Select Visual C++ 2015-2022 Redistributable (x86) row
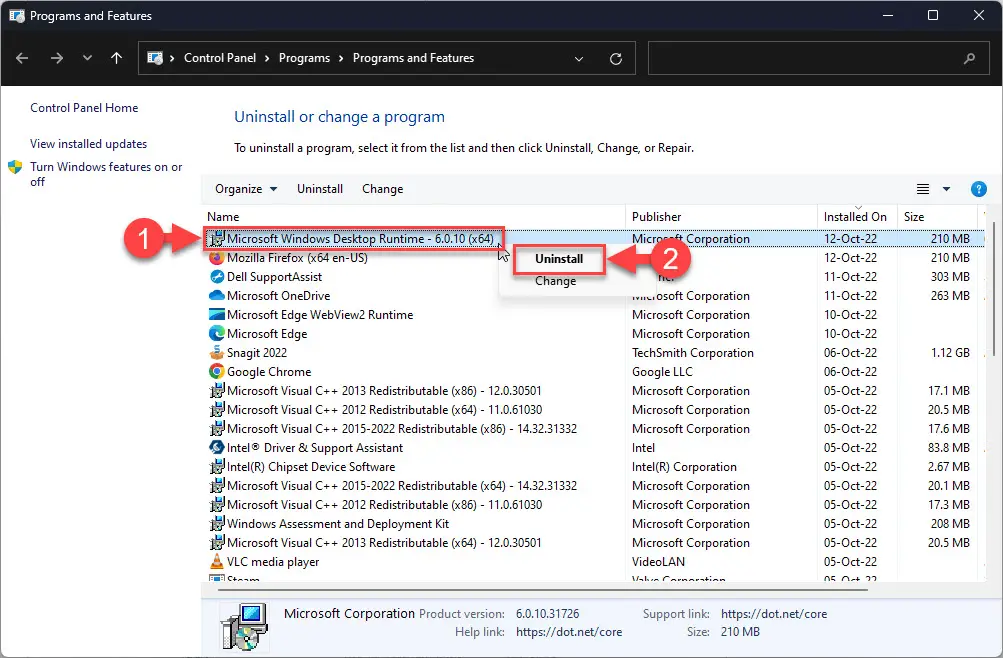Viewport: 1003px width, 658px height. pyautogui.click(x=595, y=429)
